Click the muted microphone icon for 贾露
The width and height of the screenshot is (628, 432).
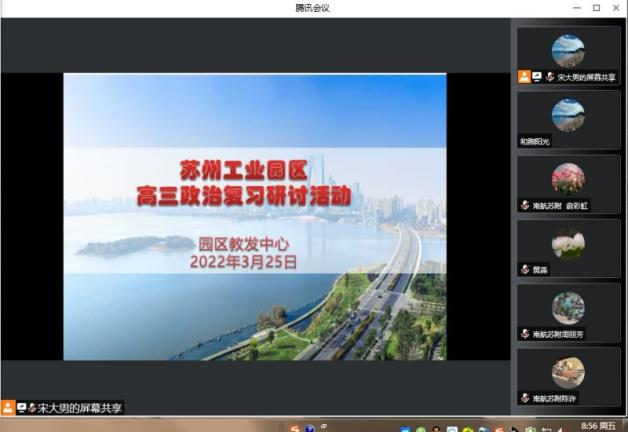pos(525,269)
